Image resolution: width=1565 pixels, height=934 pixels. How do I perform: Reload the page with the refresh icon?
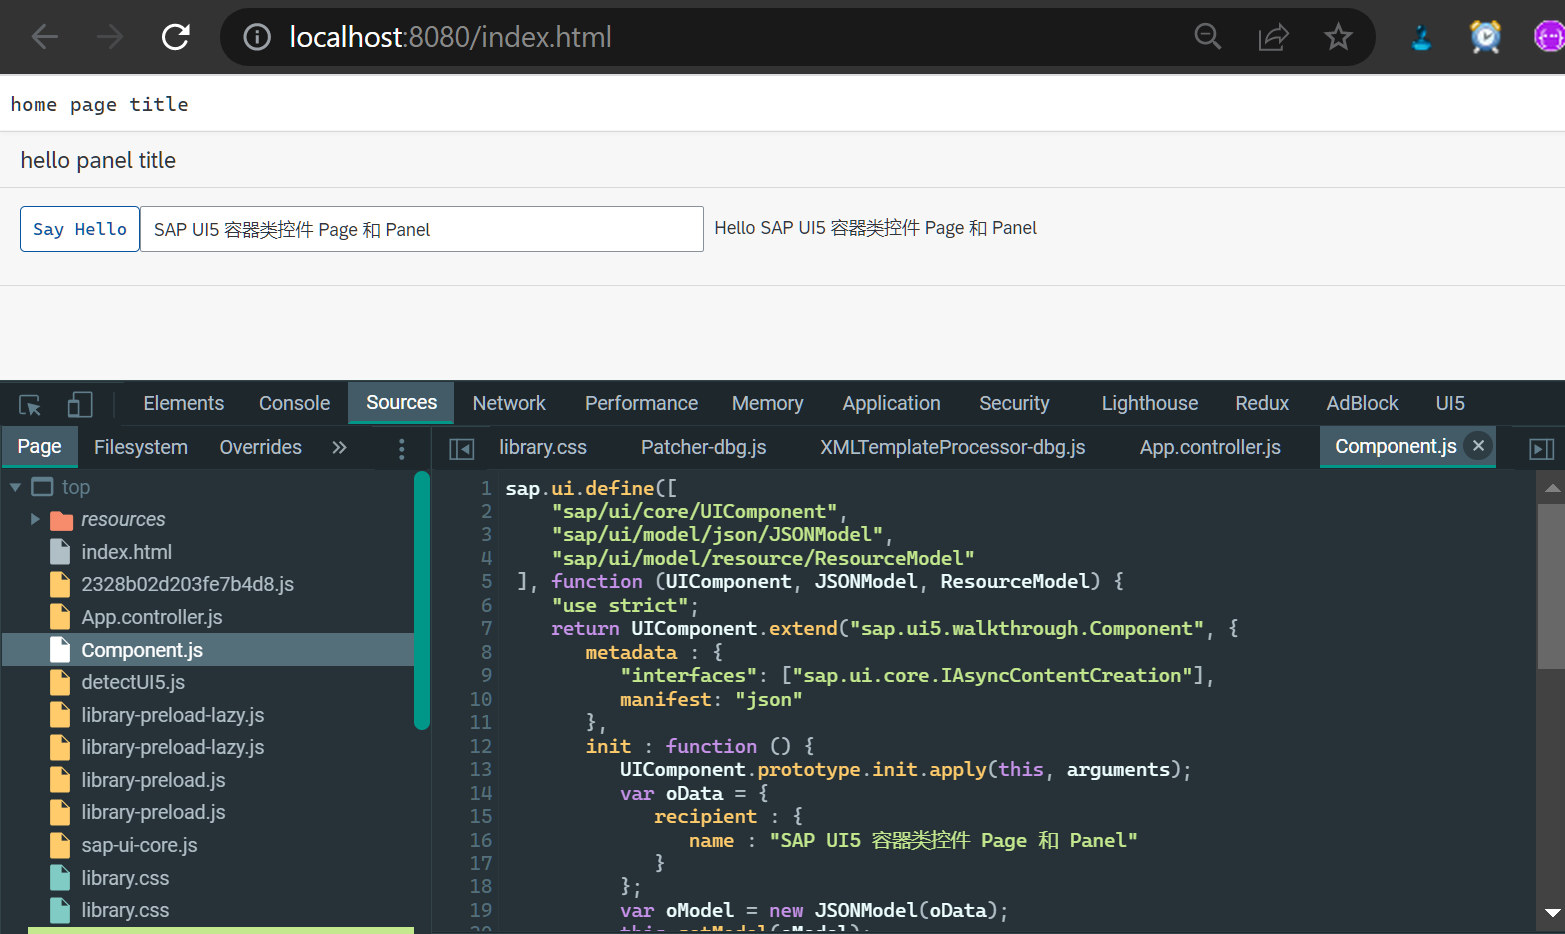(176, 37)
